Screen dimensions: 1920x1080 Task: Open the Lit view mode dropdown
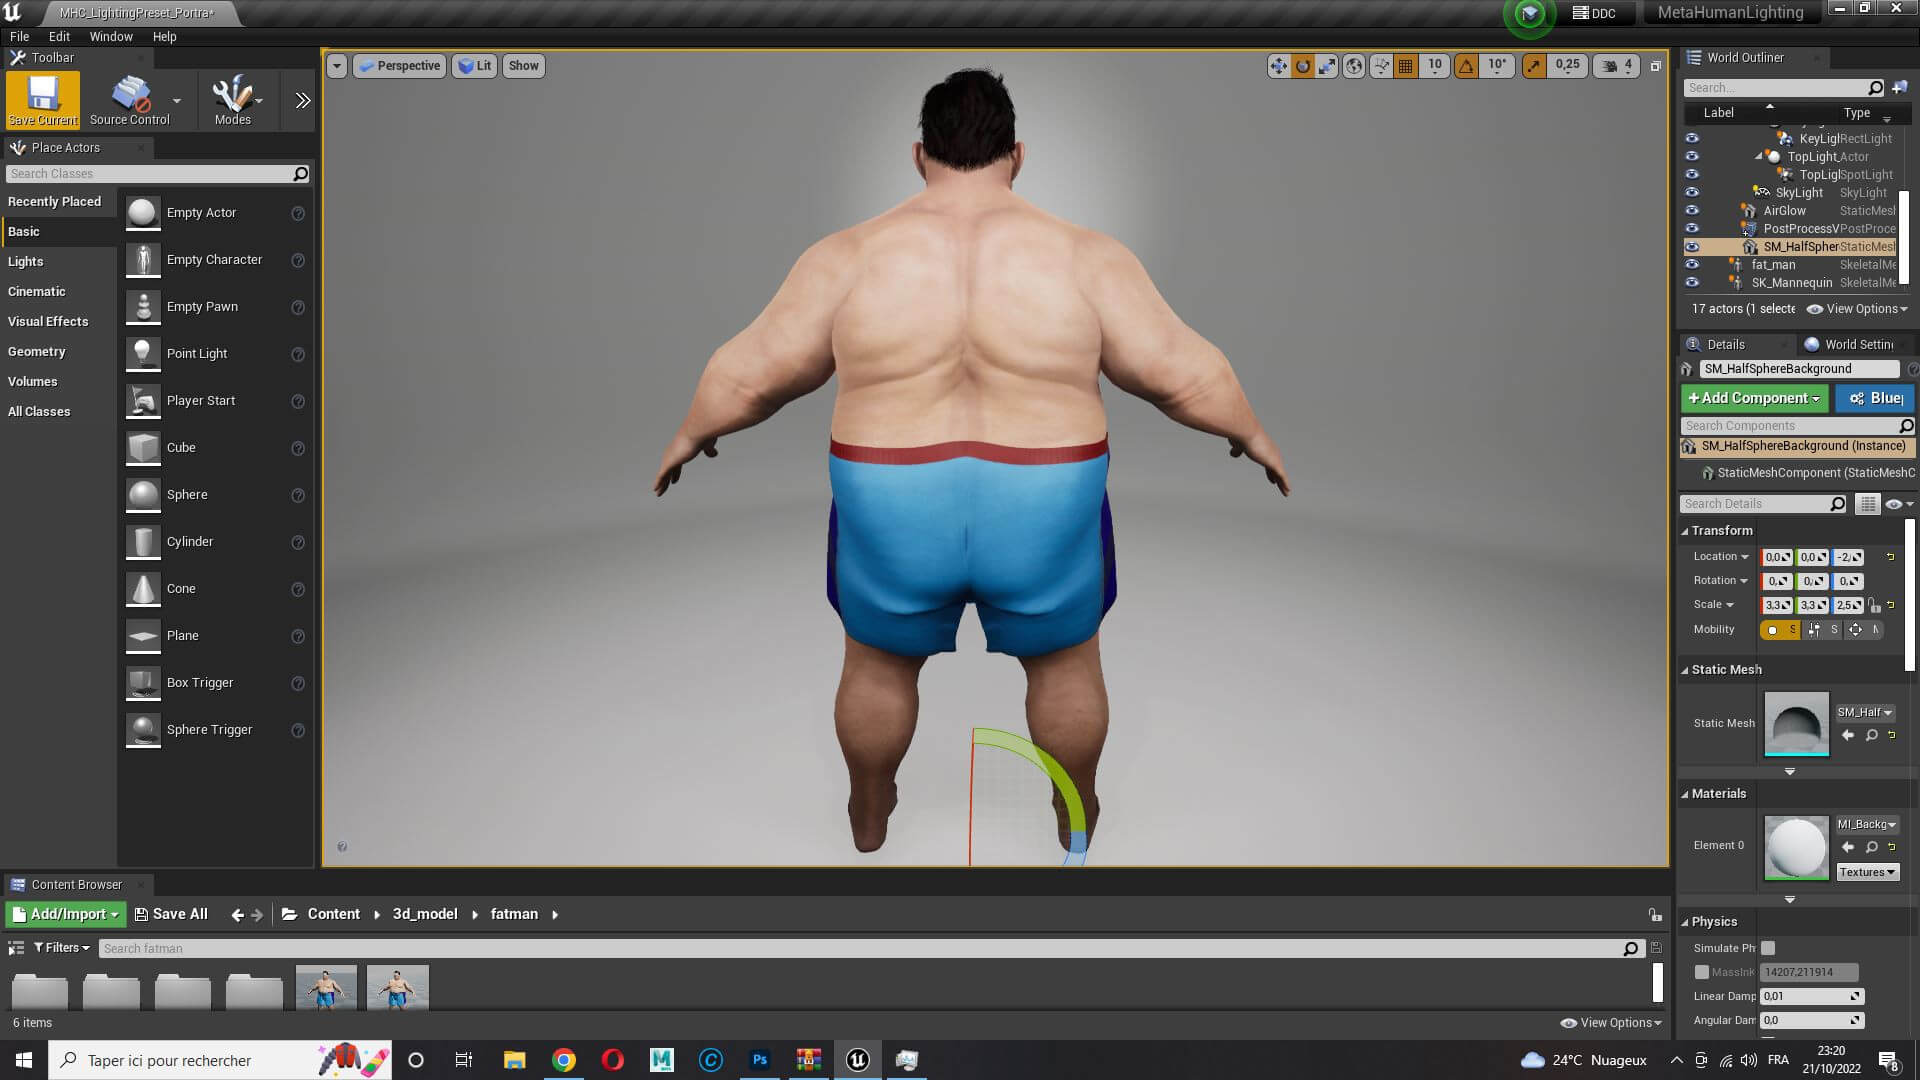pos(475,66)
